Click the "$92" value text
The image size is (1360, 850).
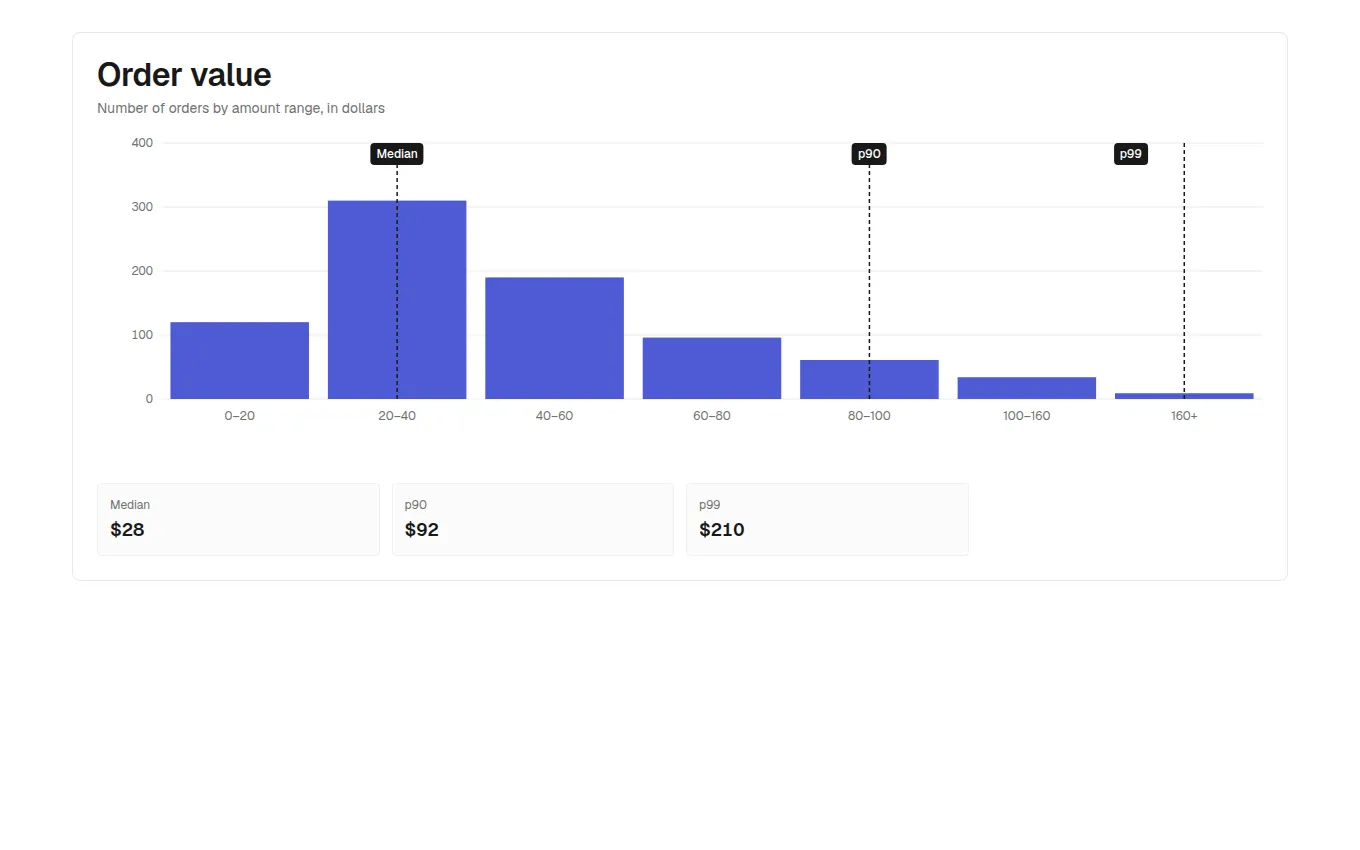click(x=422, y=530)
